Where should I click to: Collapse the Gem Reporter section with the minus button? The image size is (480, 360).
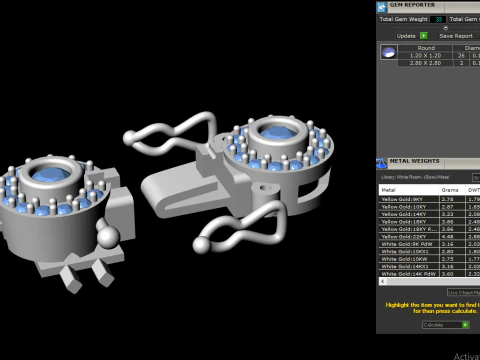[446, 28]
